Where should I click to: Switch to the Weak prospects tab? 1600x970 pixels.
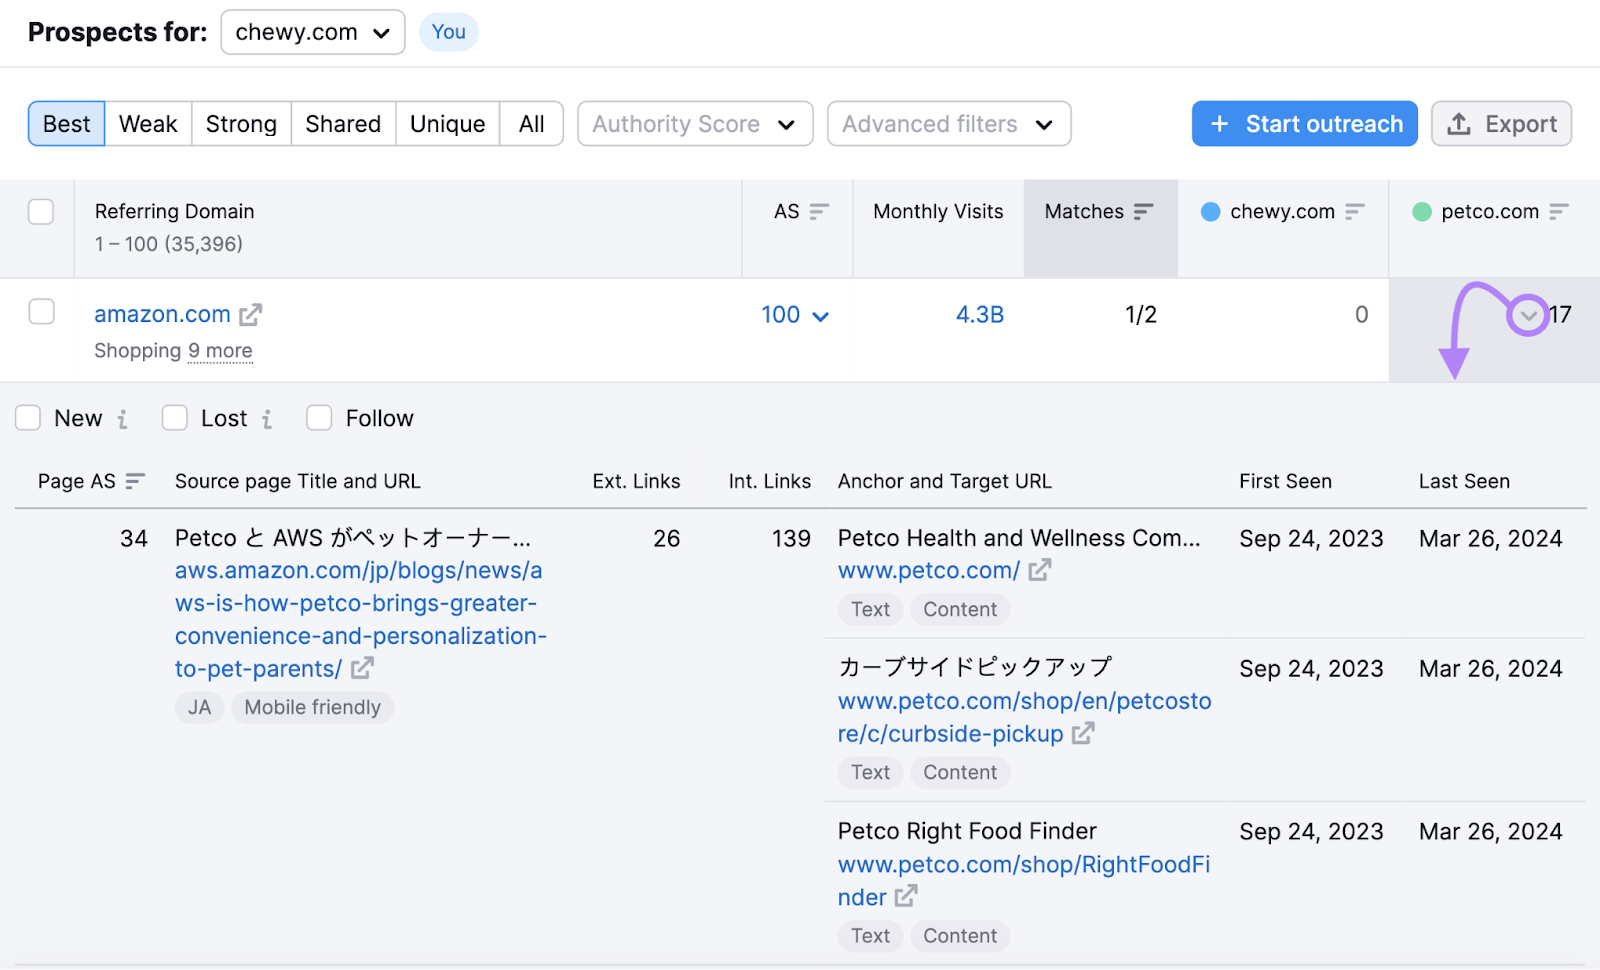pyautogui.click(x=148, y=124)
